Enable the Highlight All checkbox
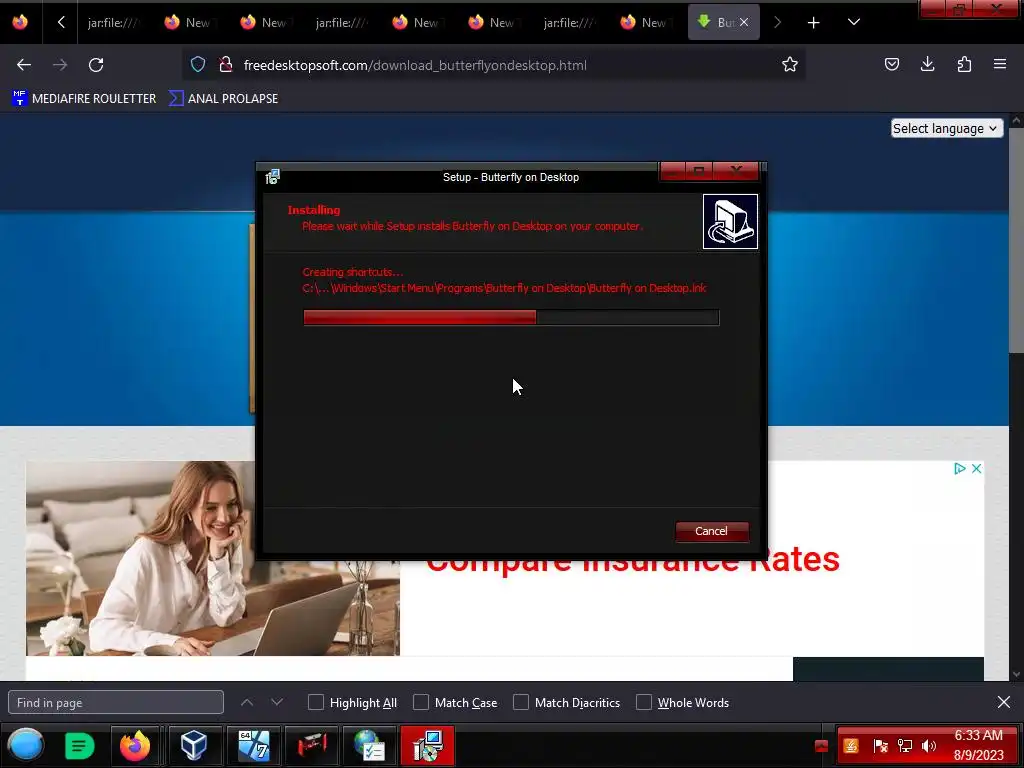 (x=316, y=703)
